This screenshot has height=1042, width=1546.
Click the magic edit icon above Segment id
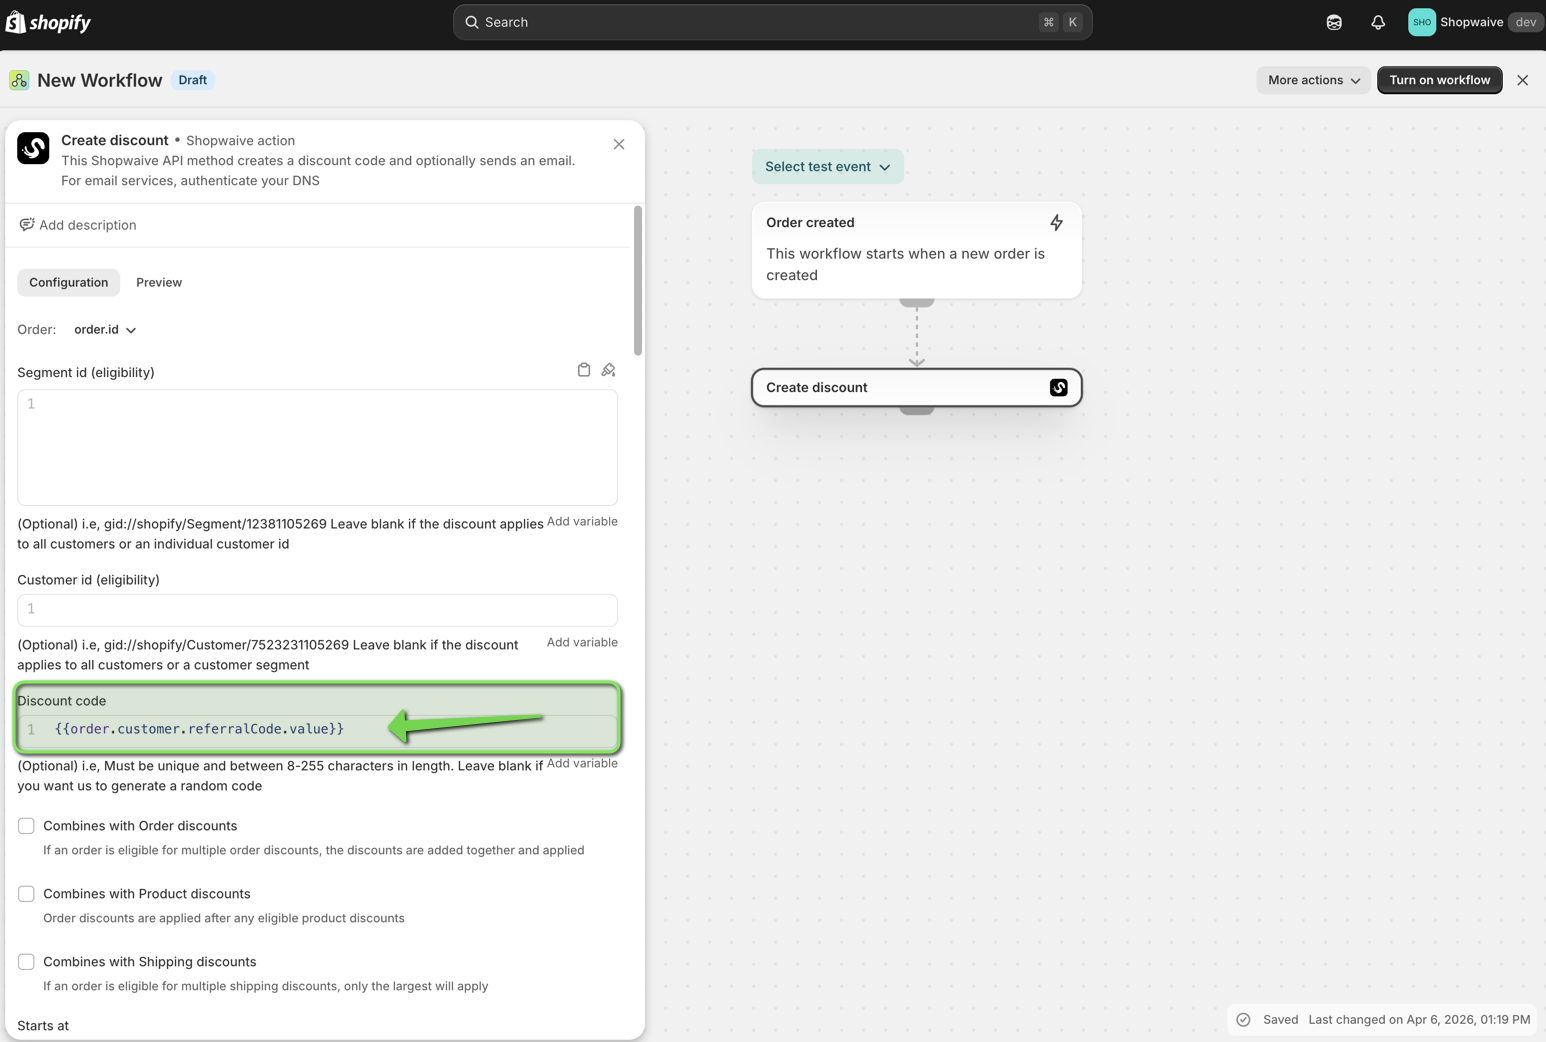click(608, 370)
